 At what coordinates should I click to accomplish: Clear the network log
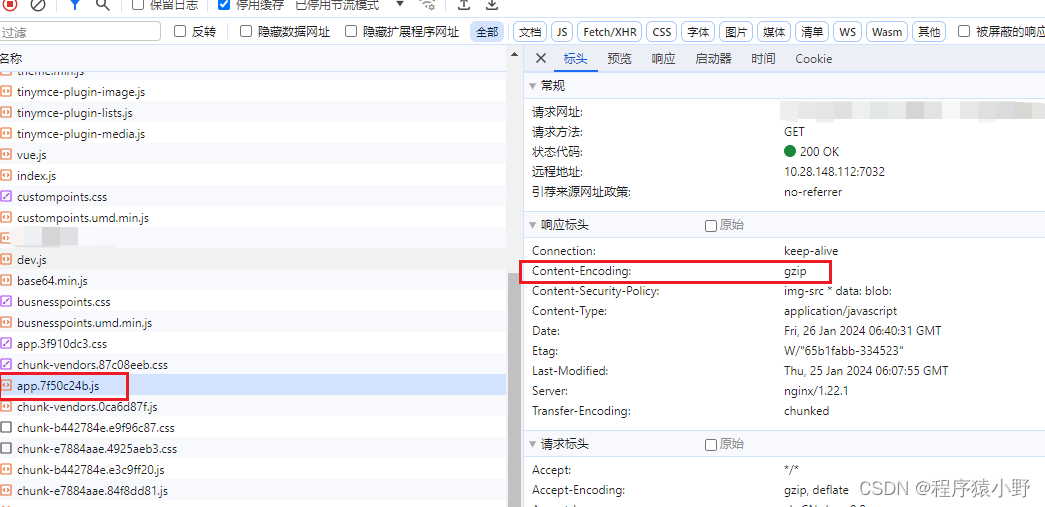click(x=37, y=5)
